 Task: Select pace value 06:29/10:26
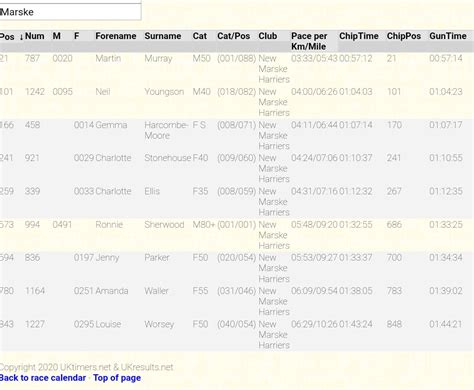pos(314,324)
